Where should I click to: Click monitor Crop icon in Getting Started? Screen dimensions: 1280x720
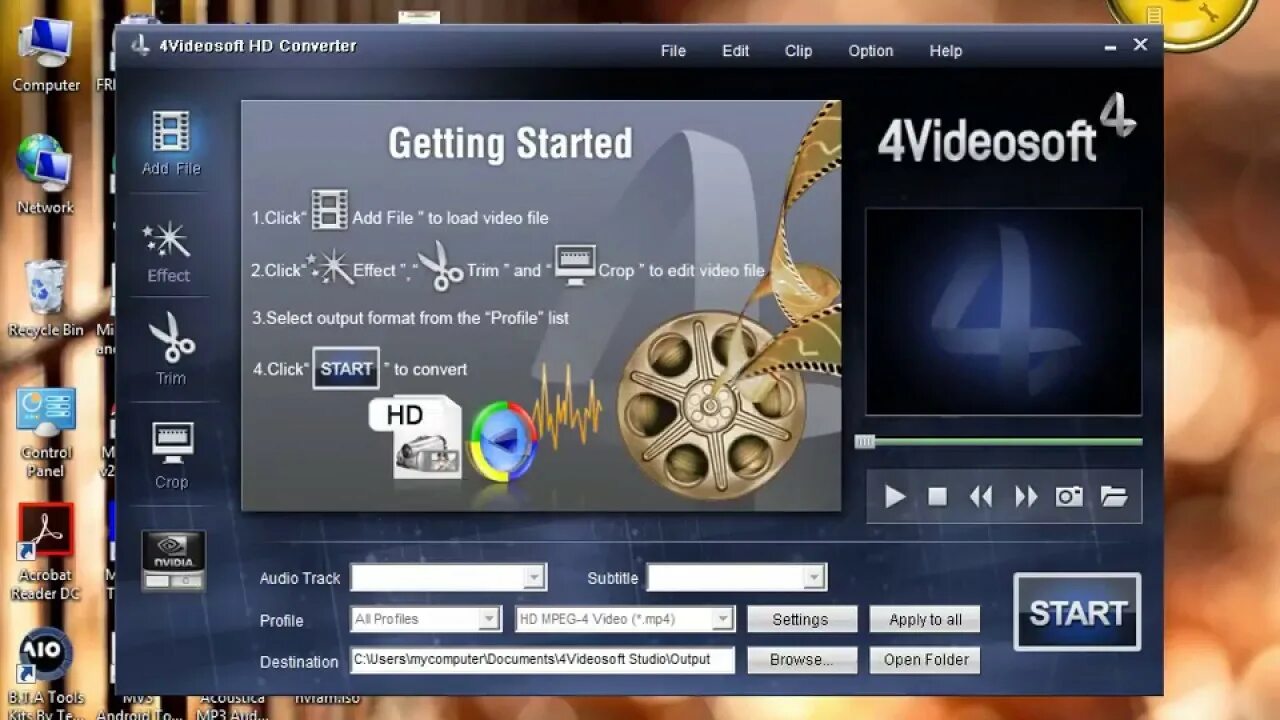[x=575, y=266]
